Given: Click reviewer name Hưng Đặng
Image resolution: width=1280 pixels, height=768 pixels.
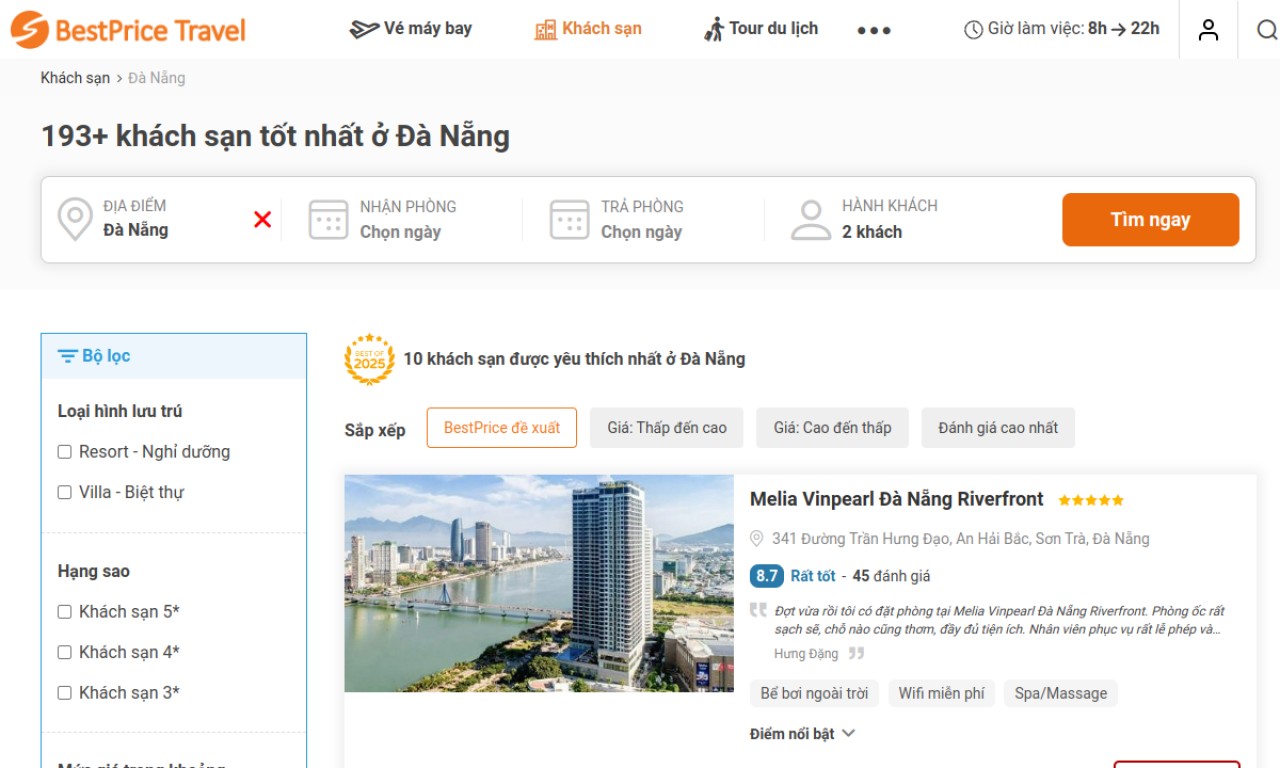Looking at the screenshot, I should coord(806,654).
